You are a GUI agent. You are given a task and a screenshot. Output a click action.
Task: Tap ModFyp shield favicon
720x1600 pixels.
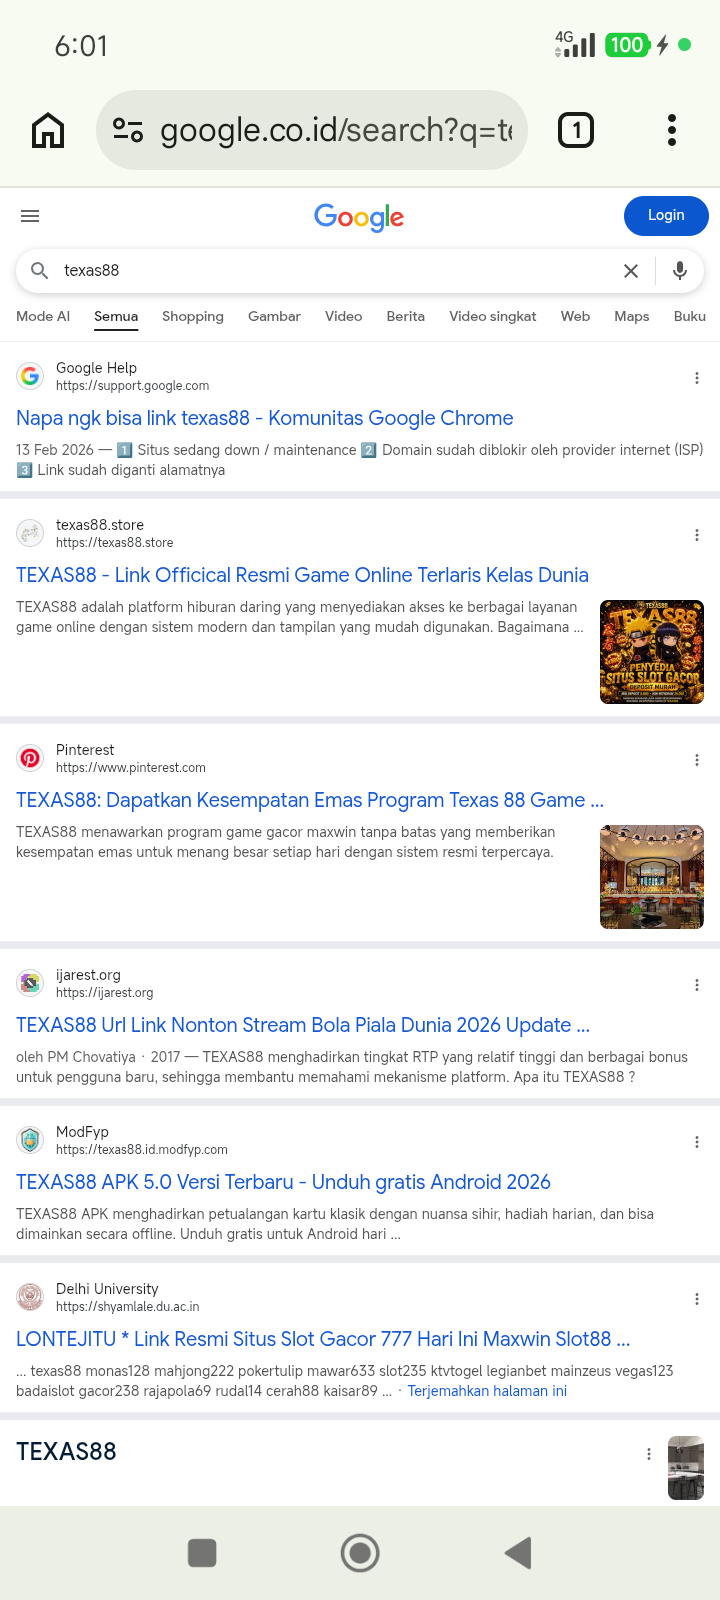pos(30,1140)
